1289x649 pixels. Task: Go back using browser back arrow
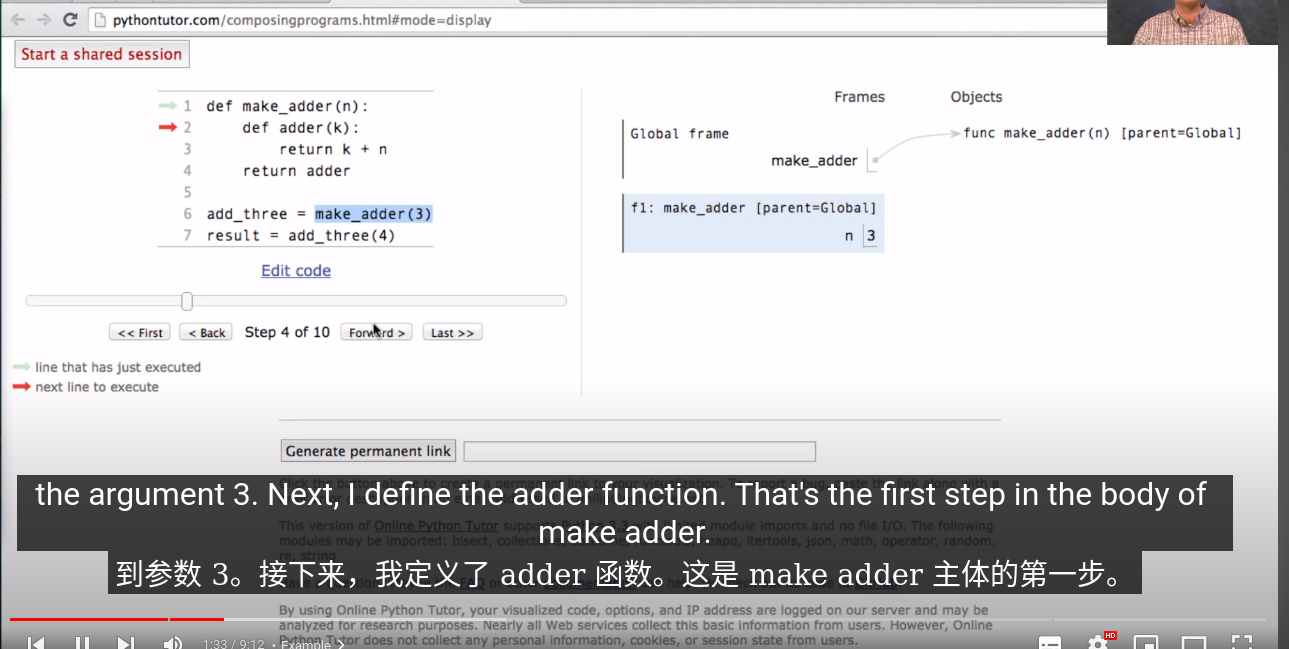18,19
